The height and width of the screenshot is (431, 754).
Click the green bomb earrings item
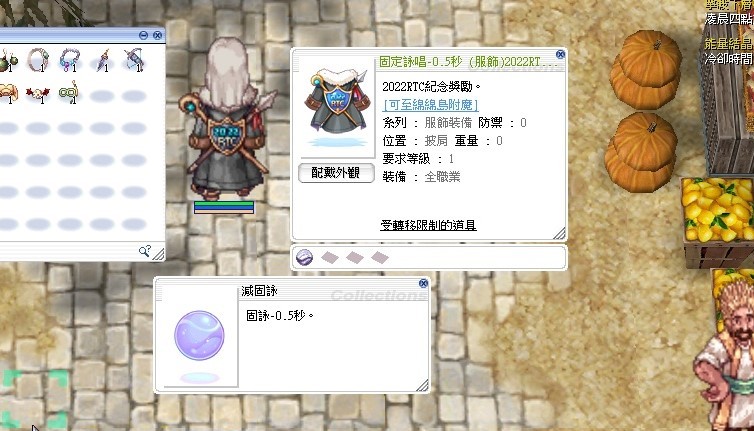[8, 61]
